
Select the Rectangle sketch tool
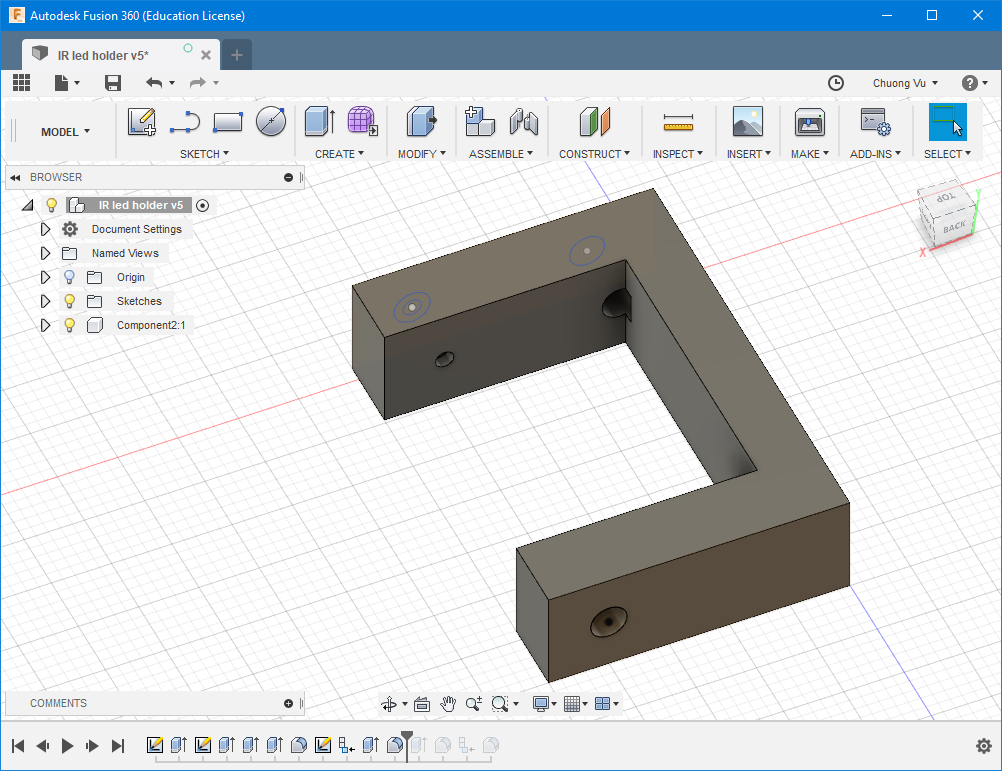click(x=227, y=121)
